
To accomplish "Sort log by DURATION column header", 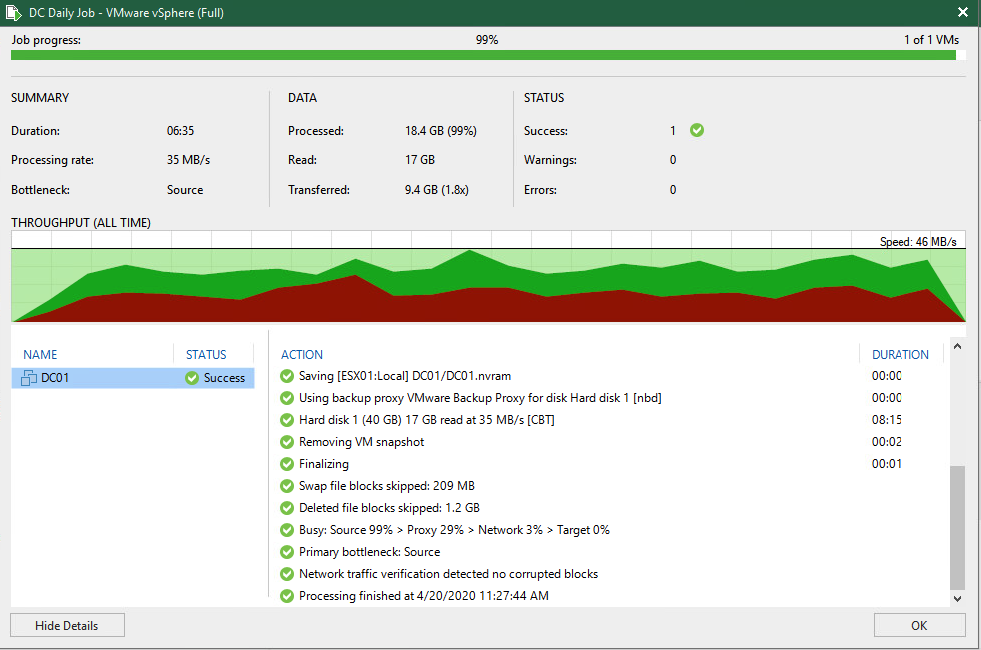I will click(x=900, y=355).
